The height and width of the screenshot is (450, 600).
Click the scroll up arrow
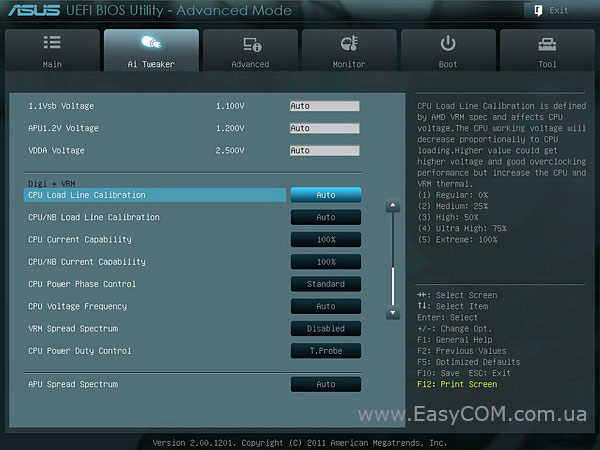tap(393, 205)
